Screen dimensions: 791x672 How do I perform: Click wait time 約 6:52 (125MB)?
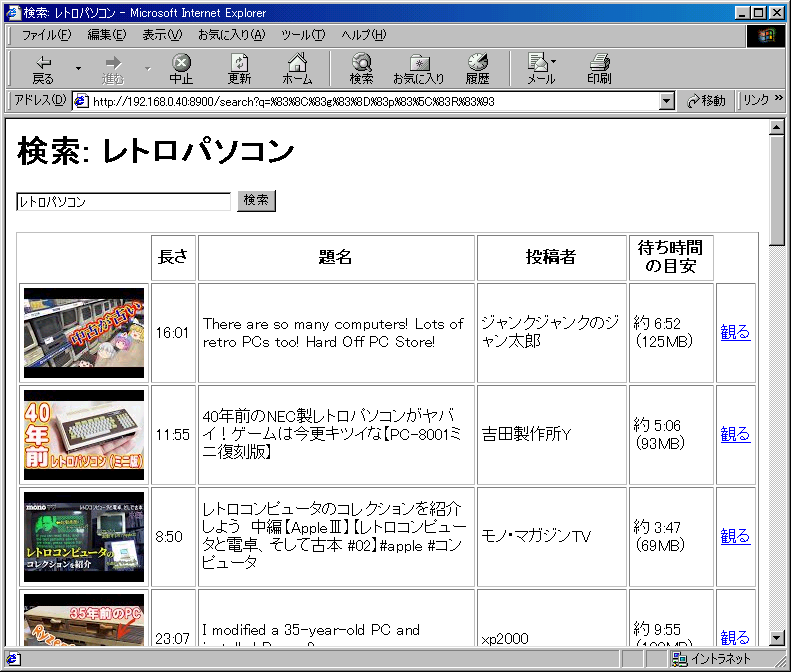click(x=663, y=332)
